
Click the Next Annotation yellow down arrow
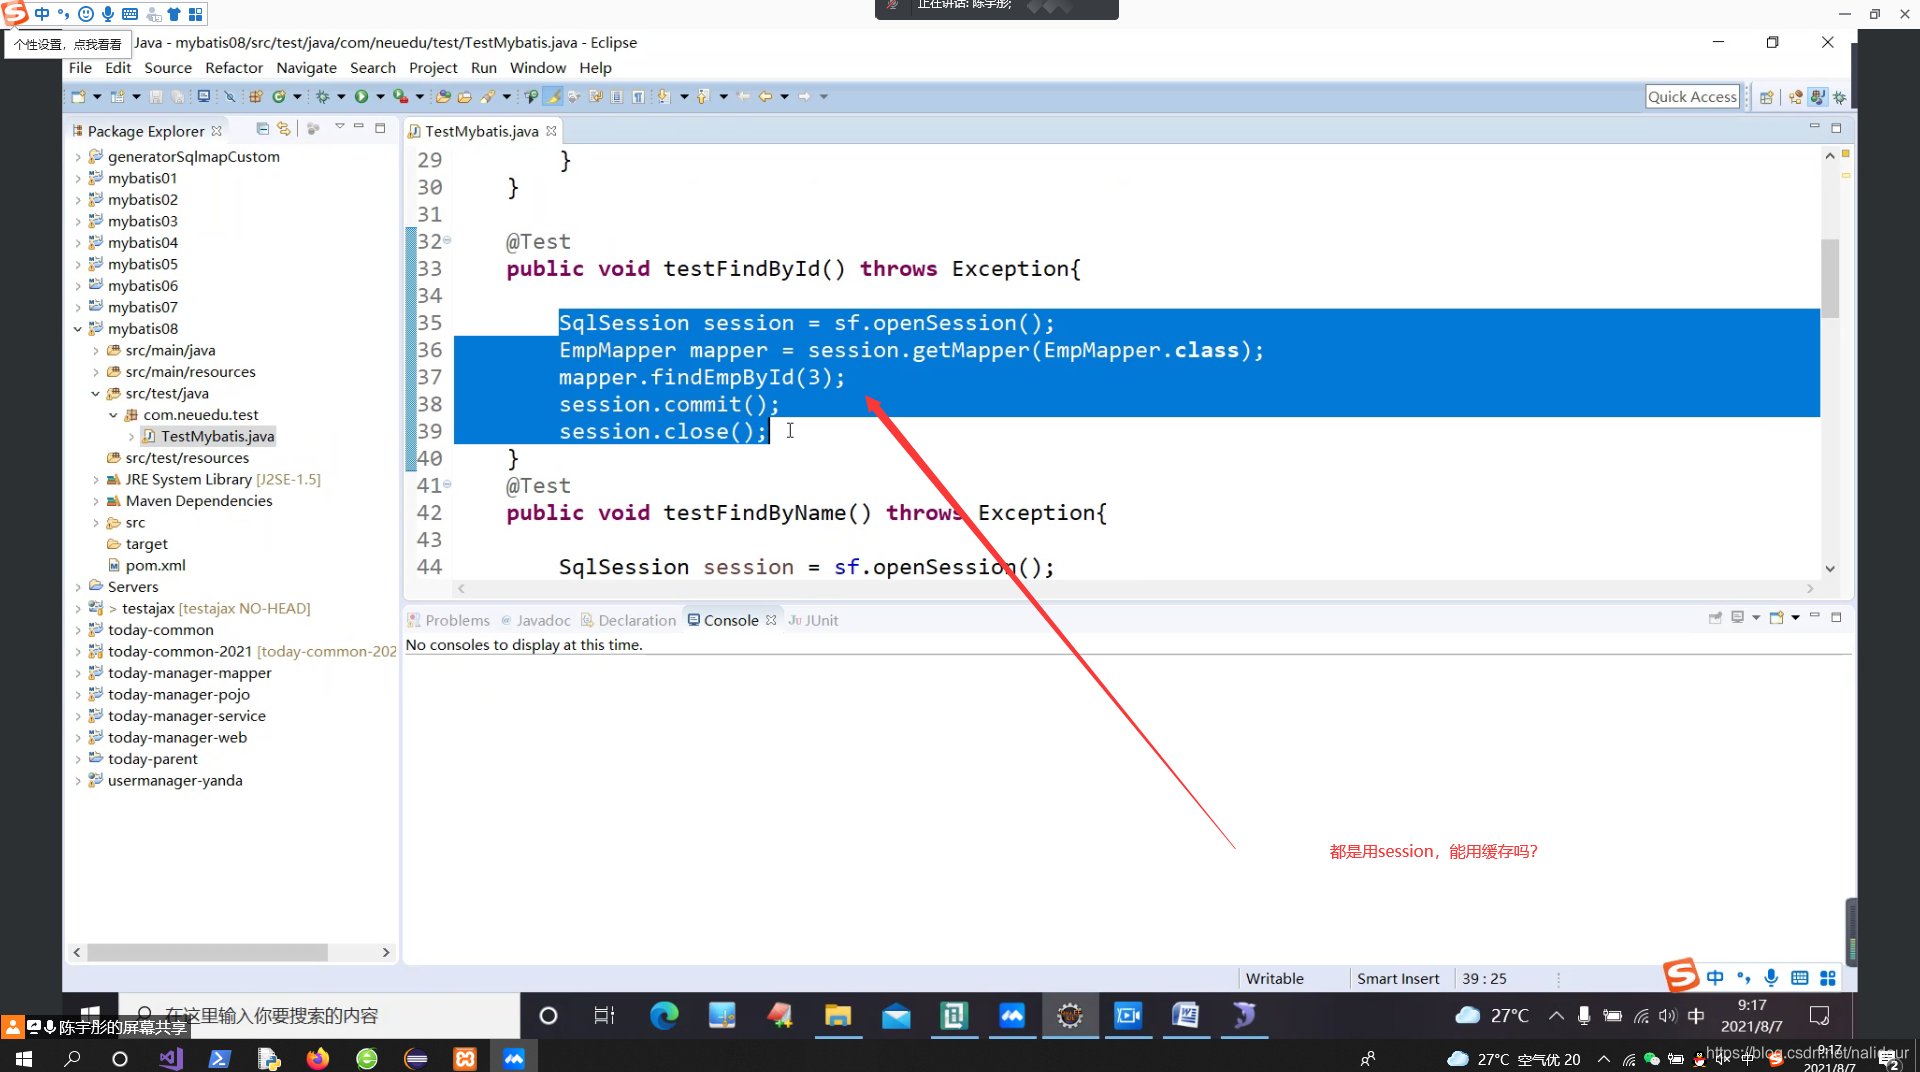pos(663,97)
